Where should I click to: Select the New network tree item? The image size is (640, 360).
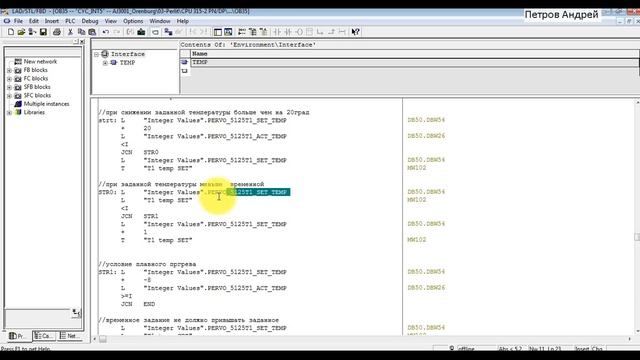click(40, 62)
